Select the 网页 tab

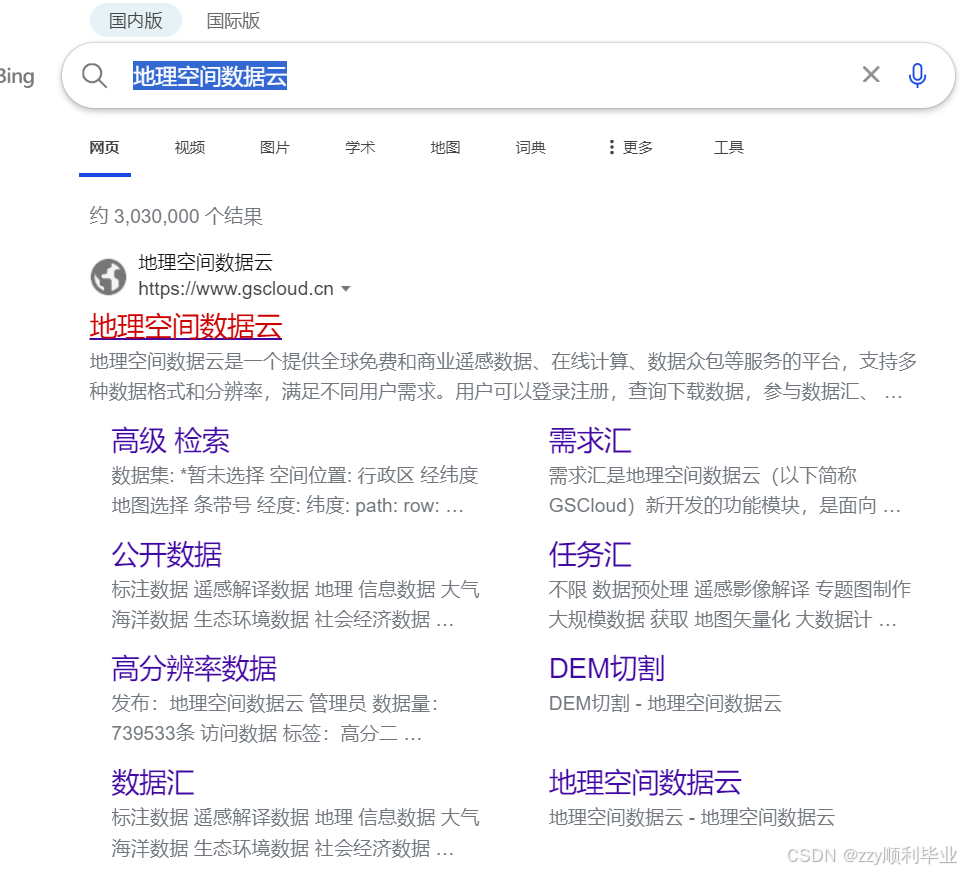click(x=104, y=147)
